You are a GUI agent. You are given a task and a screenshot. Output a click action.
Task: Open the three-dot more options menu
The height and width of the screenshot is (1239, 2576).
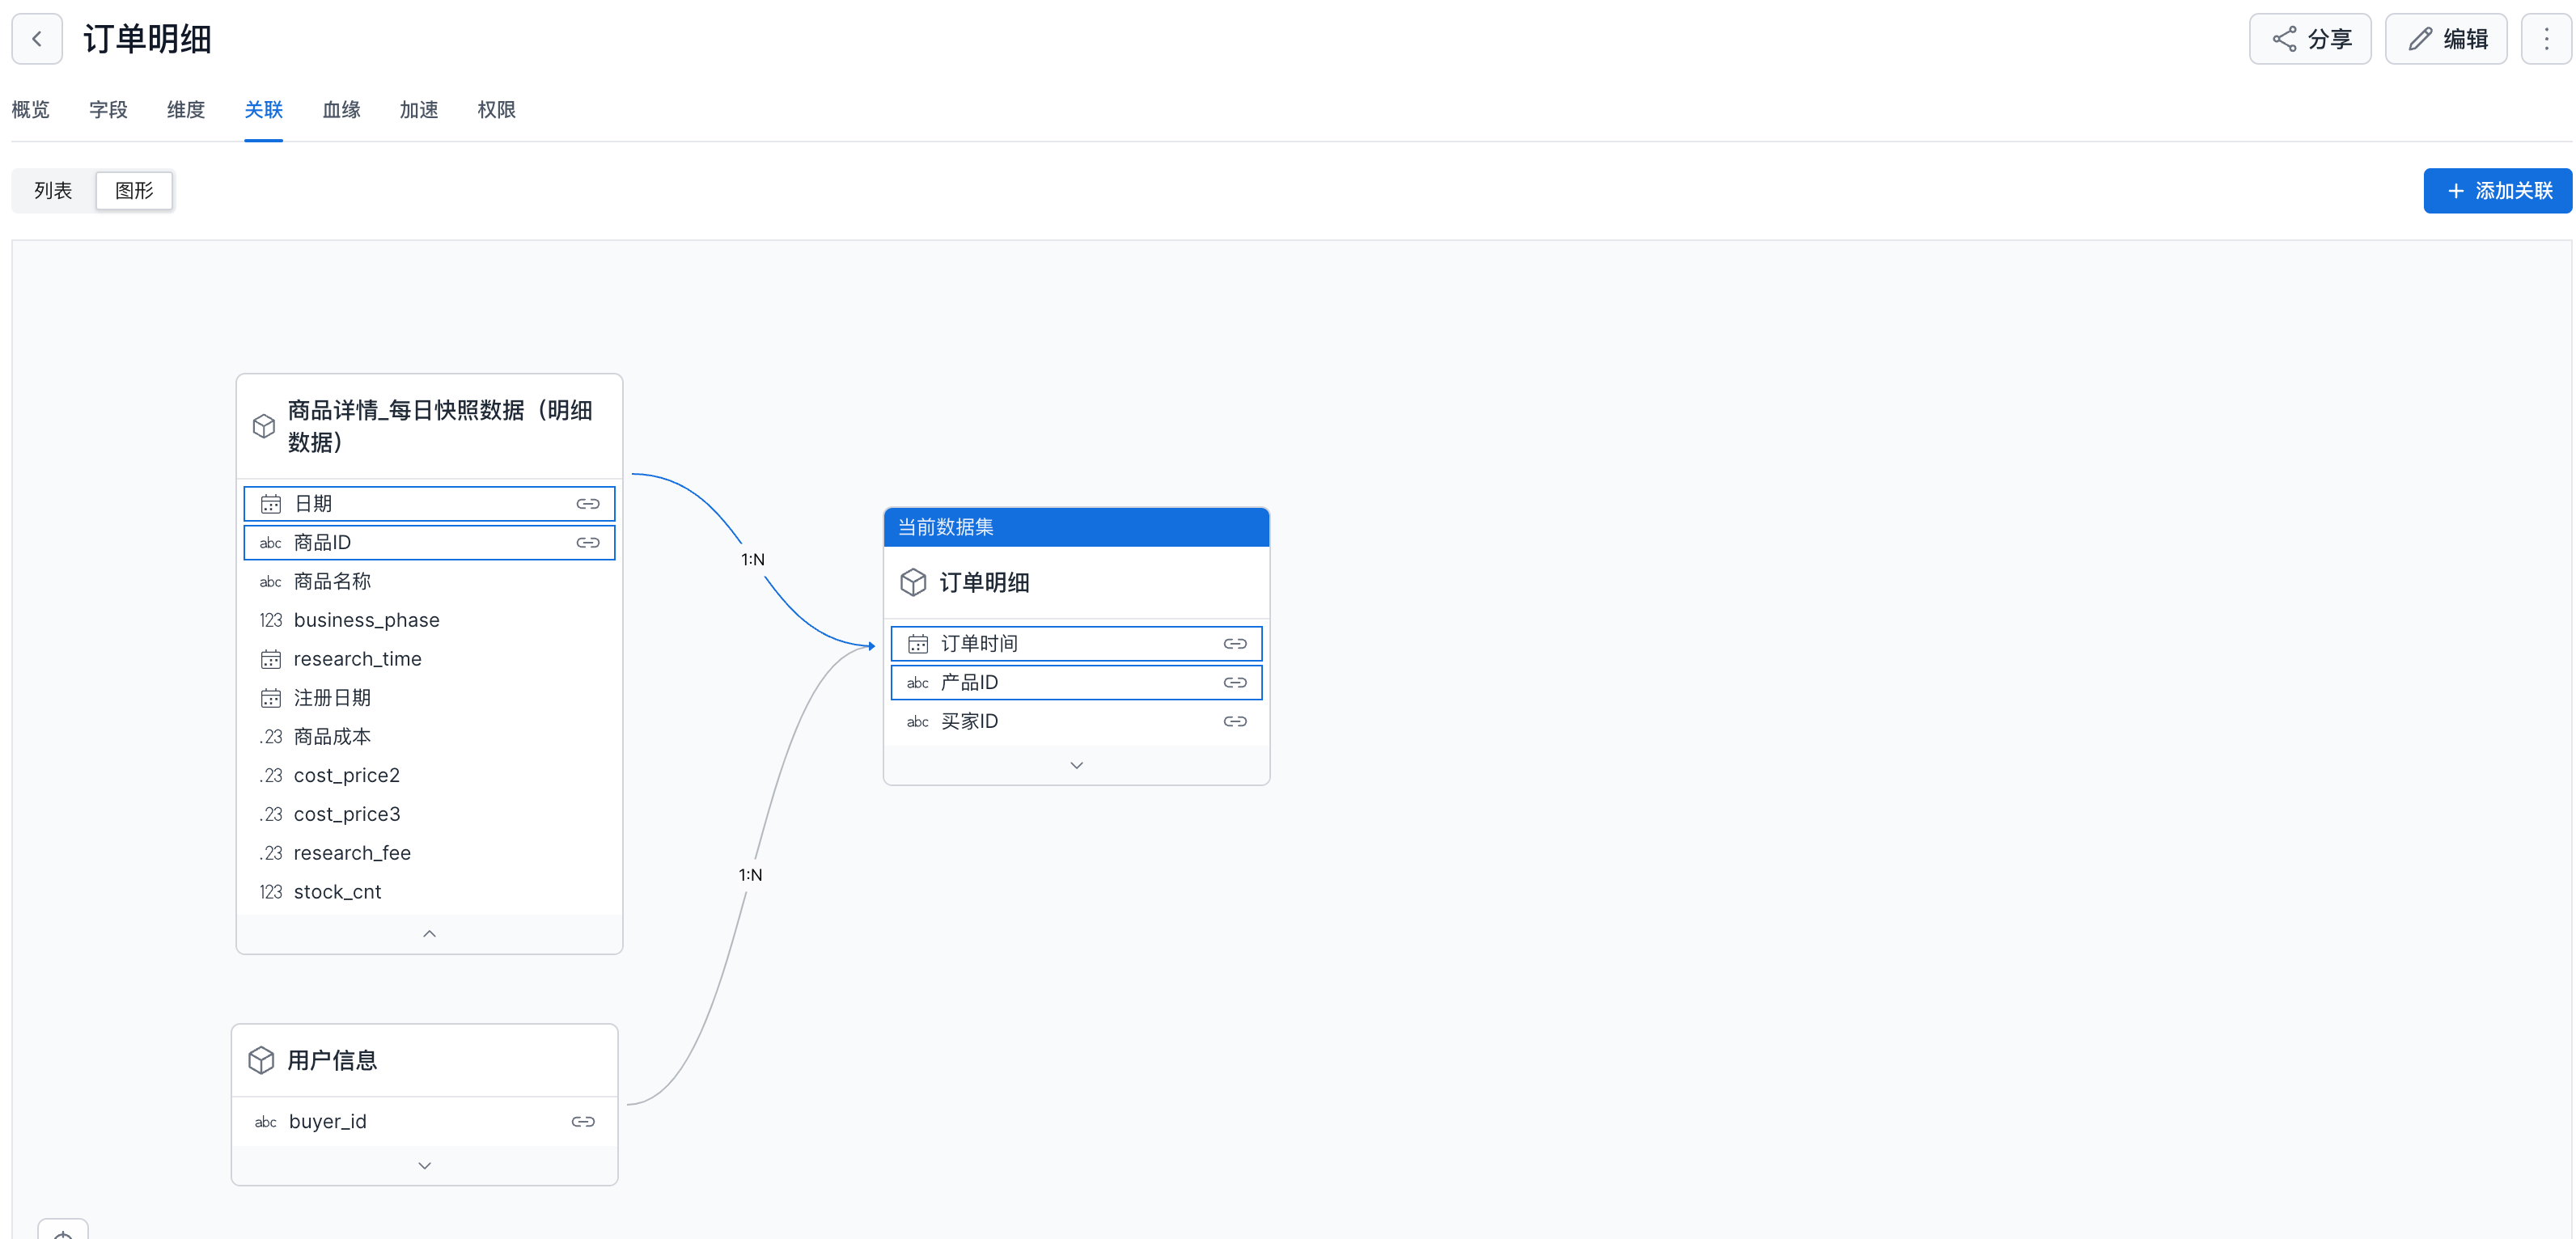(x=2546, y=39)
